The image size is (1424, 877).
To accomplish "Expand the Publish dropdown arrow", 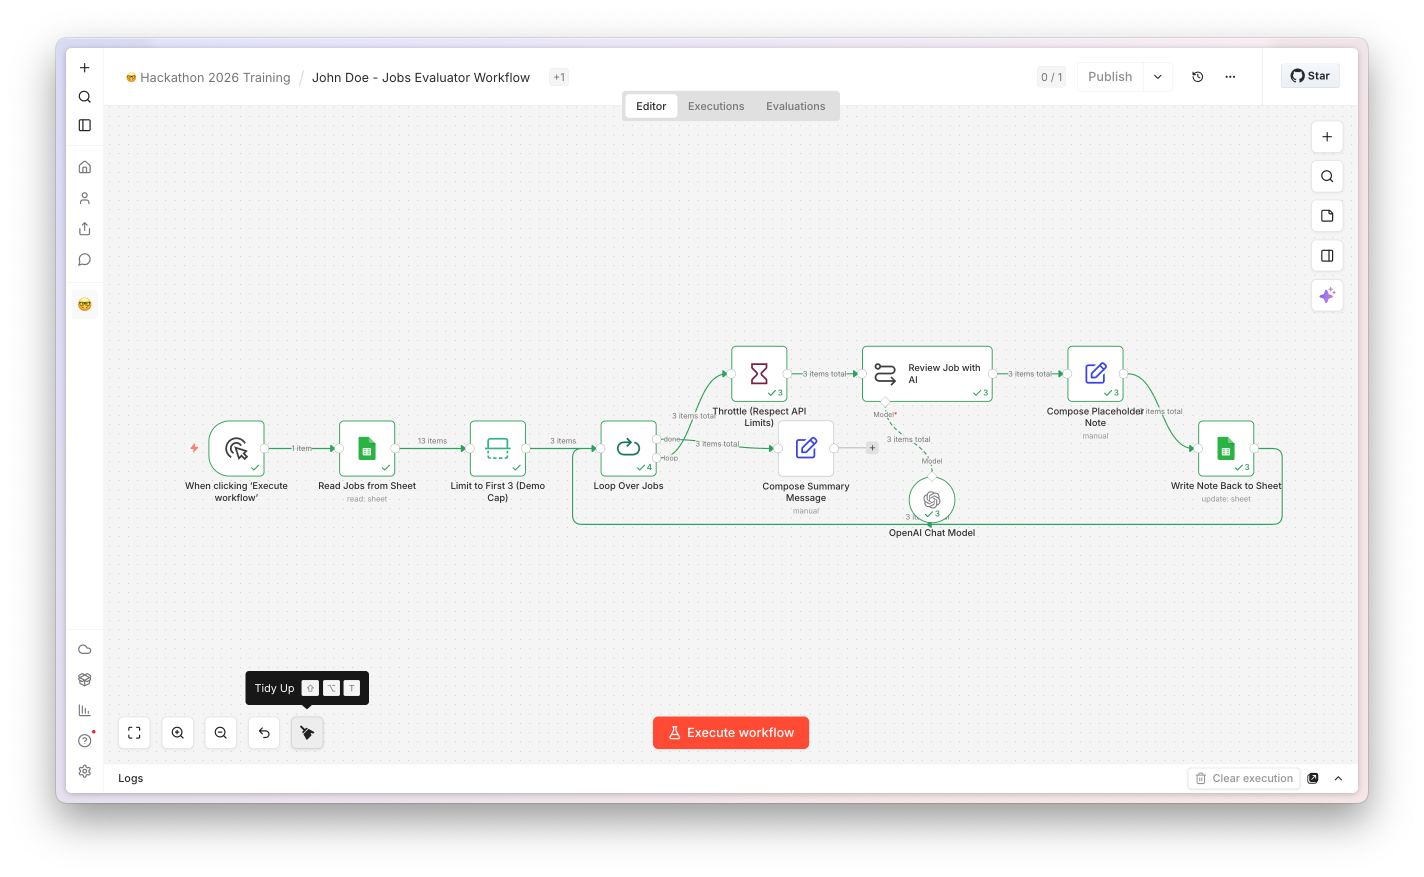I will [x=1158, y=77].
